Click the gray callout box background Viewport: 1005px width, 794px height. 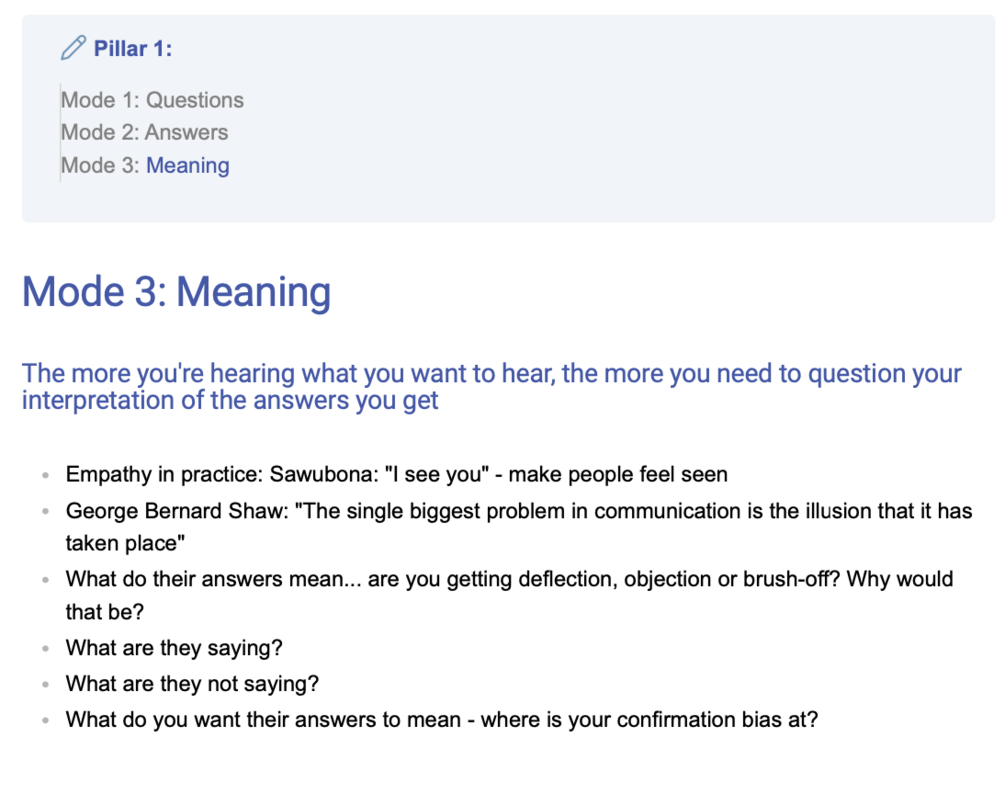click(609, 128)
